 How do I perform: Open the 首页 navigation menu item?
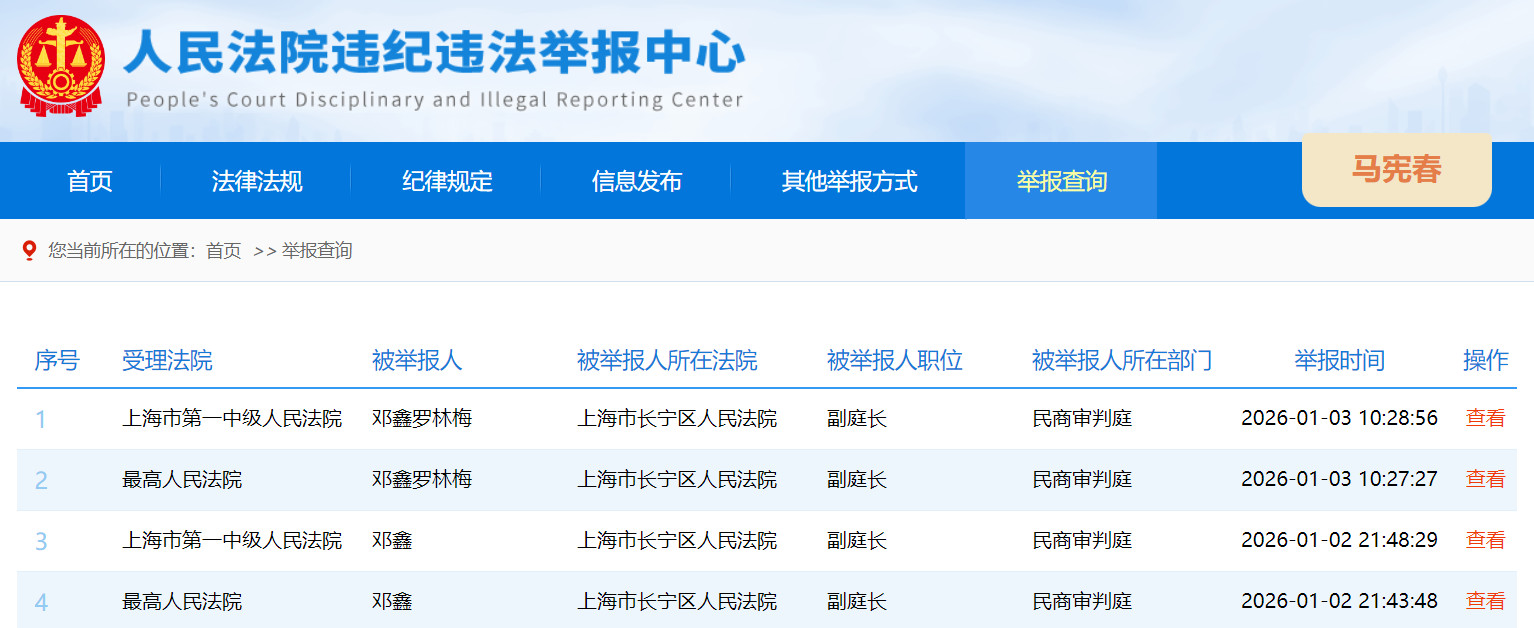[x=89, y=180]
